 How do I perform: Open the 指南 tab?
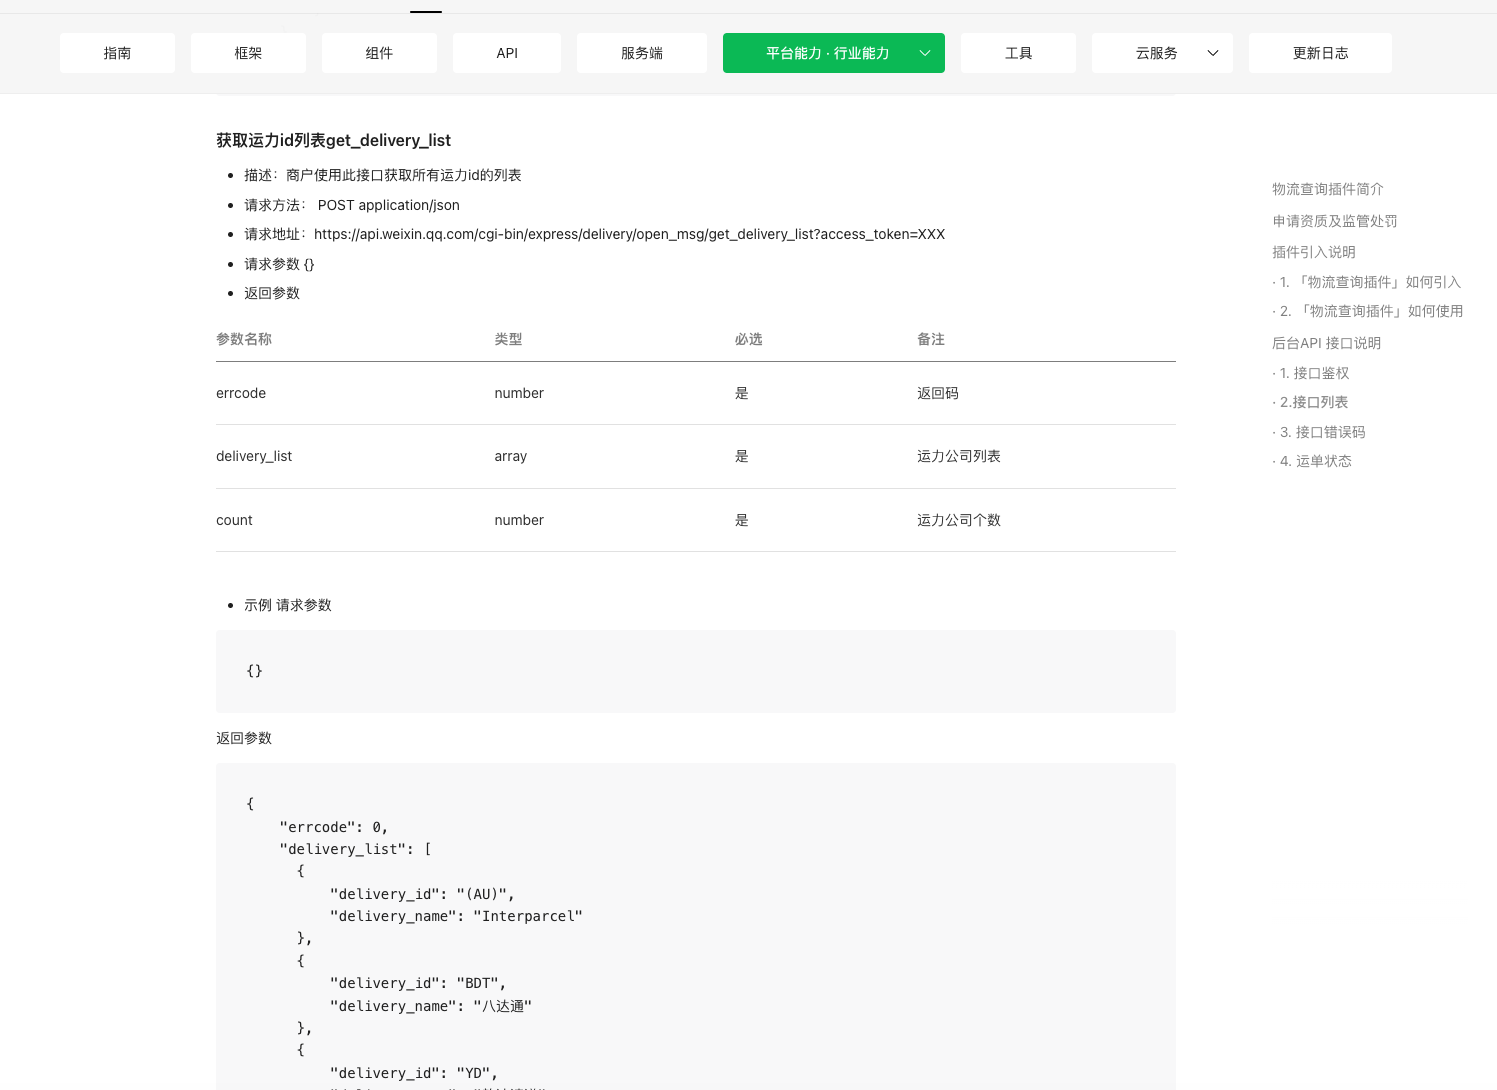pyautogui.click(x=117, y=53)
